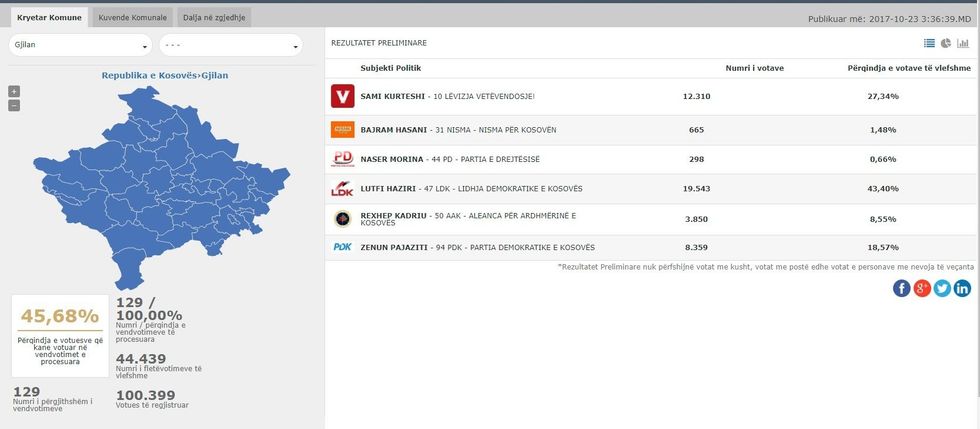Click the Vetëvendosje party logo
The height and width of the screenshot is (429, 980).
[x=342, y=96]
